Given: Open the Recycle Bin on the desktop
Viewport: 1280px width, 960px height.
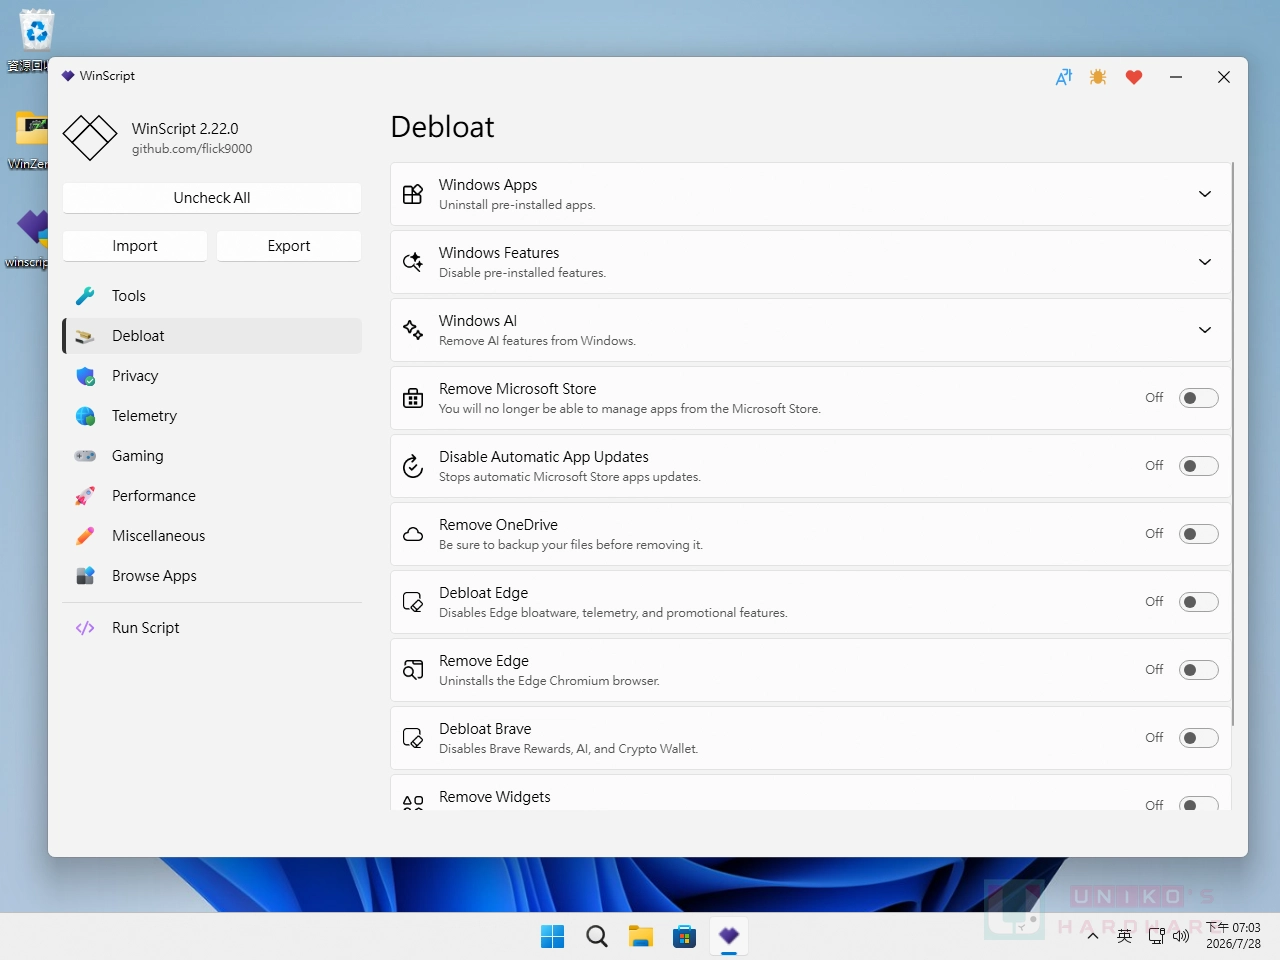Looking at the screenshot, I should (x=35, y=40).
